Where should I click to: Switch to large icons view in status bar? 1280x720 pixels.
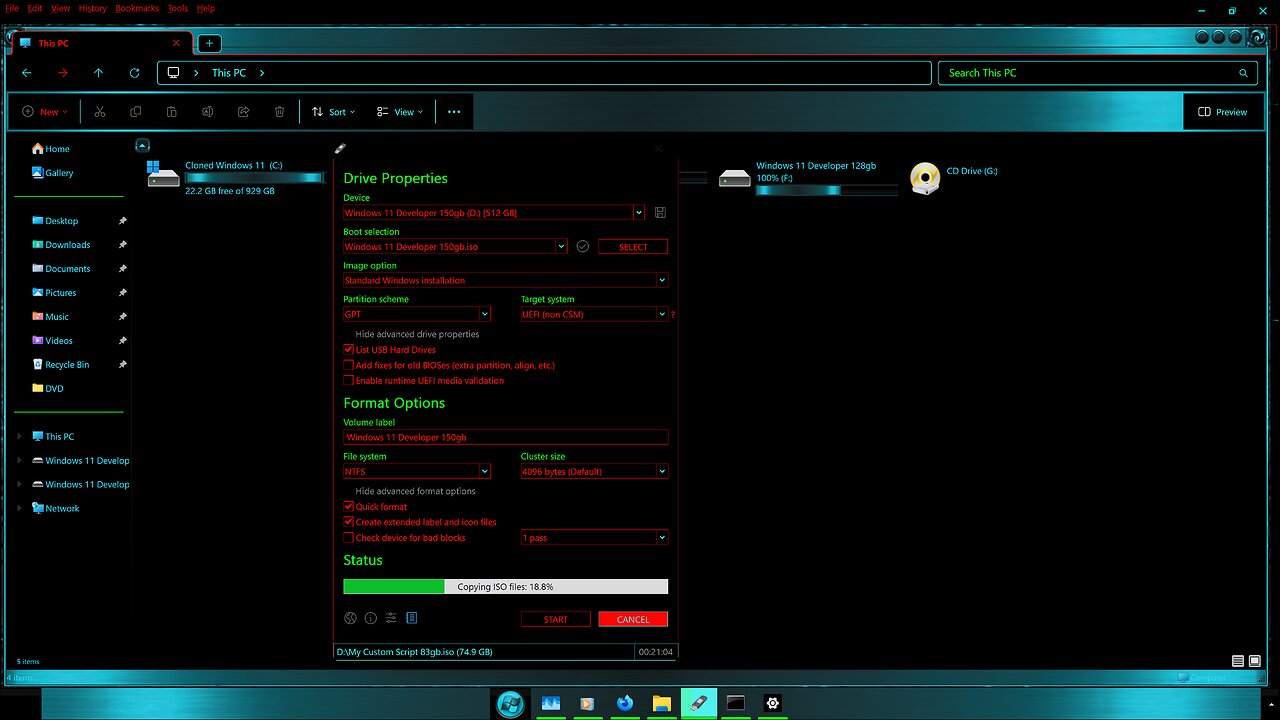(1254, 661)
